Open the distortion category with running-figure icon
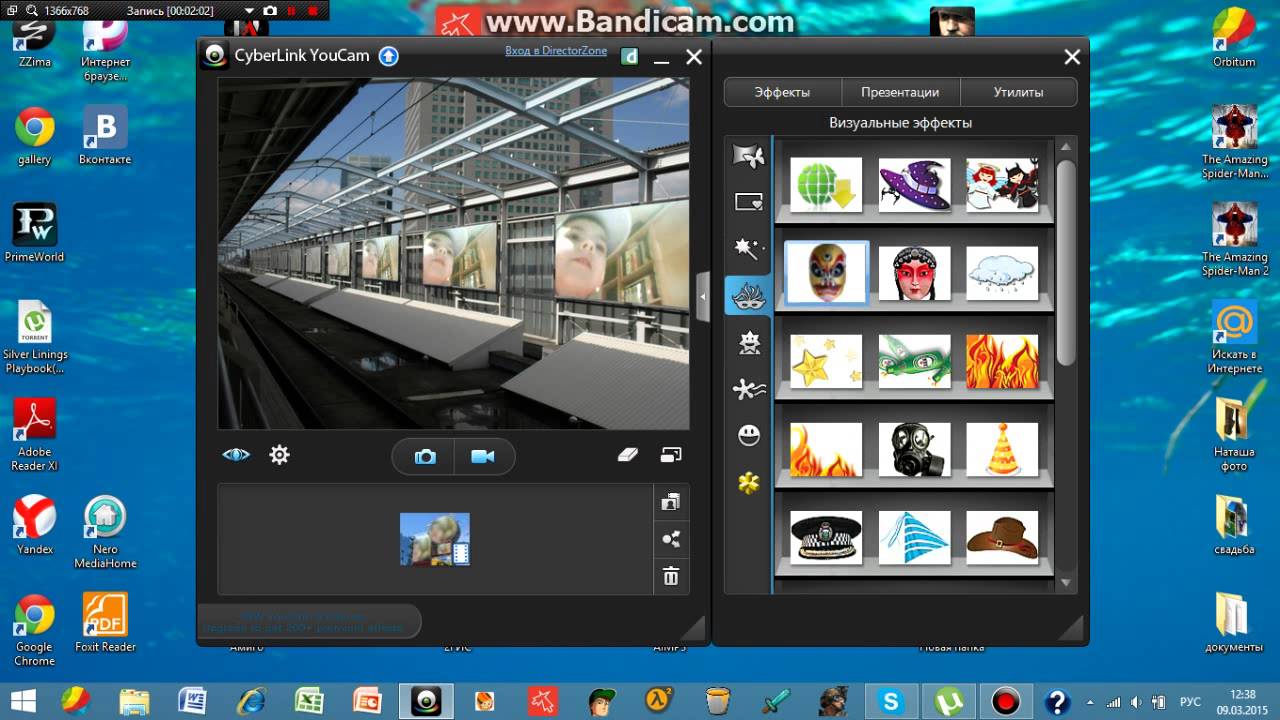1280x720 pixels. point(749,390)
